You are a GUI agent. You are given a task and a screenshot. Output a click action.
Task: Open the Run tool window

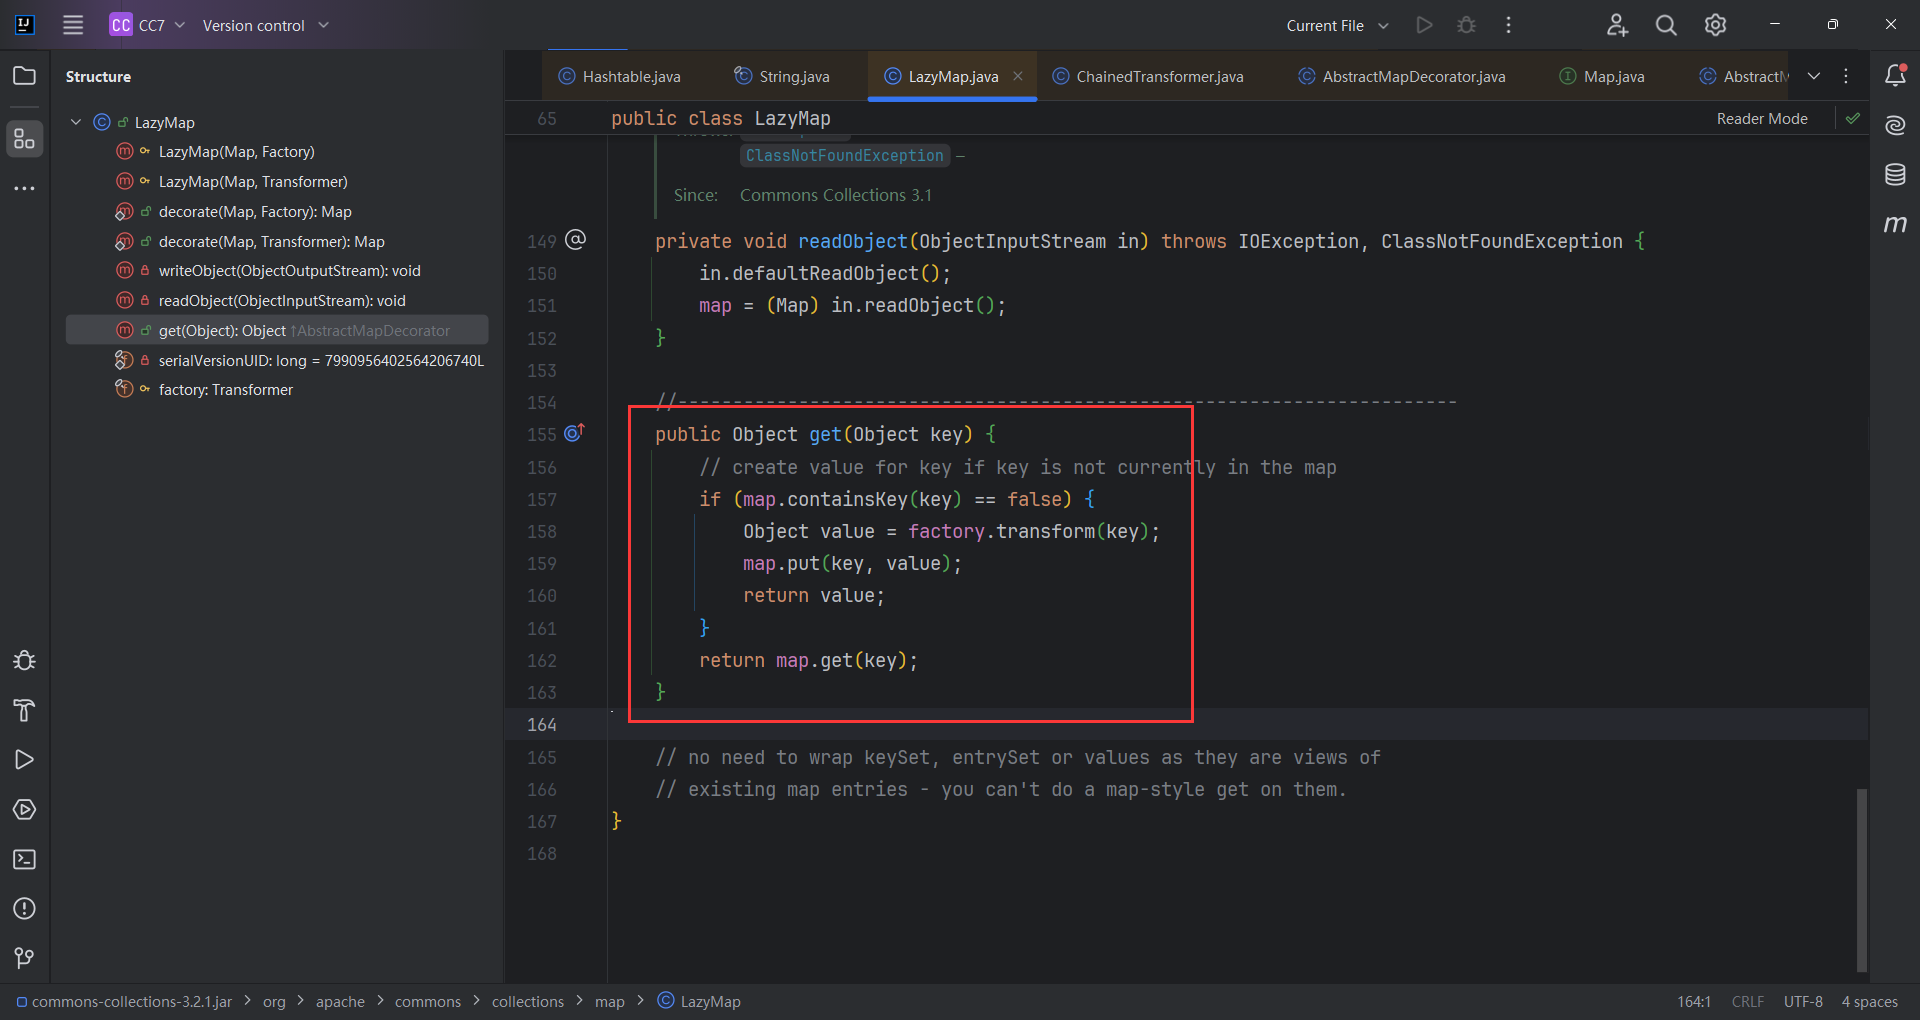[x=25, y=760]
